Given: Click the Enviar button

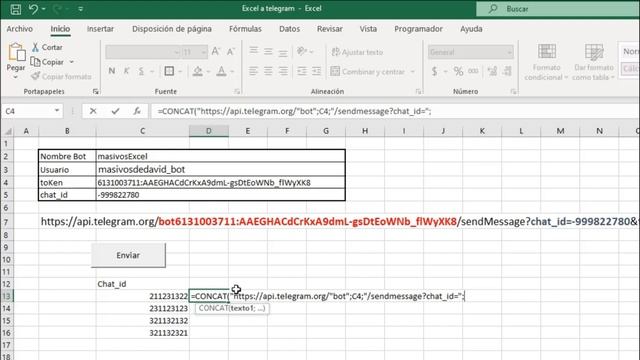Looking at the screenshot, I should 128,255.
